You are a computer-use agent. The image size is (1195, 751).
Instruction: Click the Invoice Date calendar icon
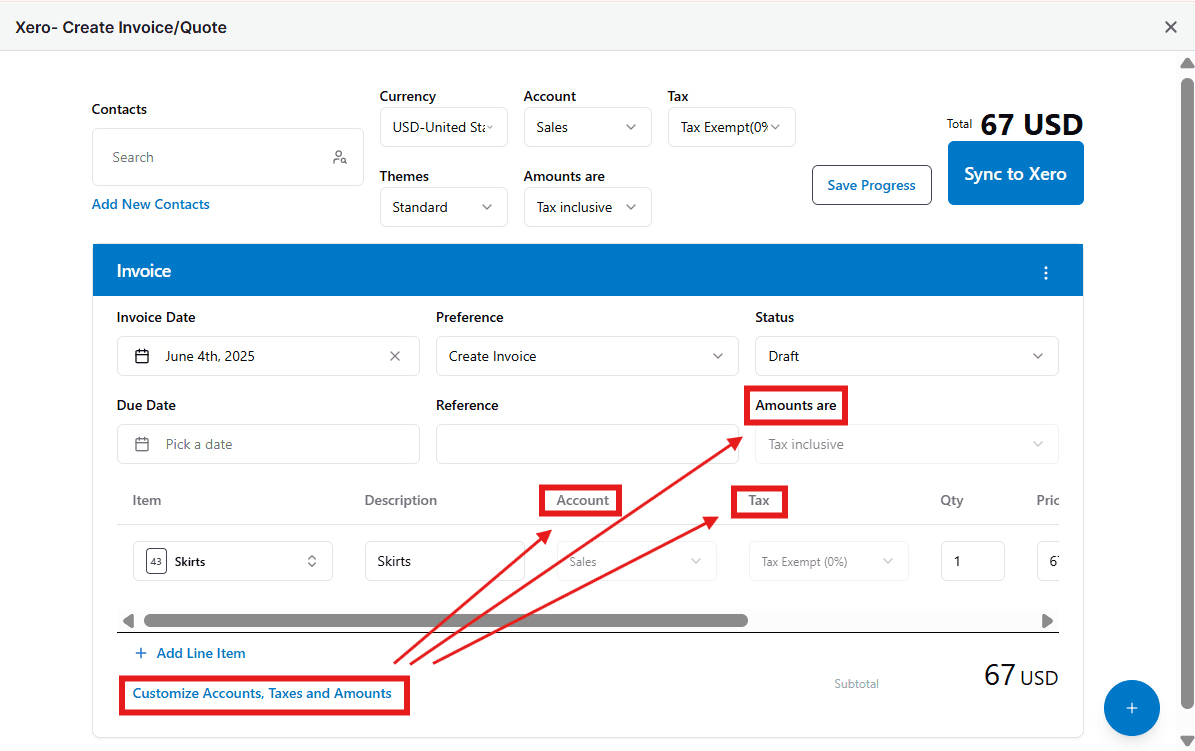click(x=142, y=356)
